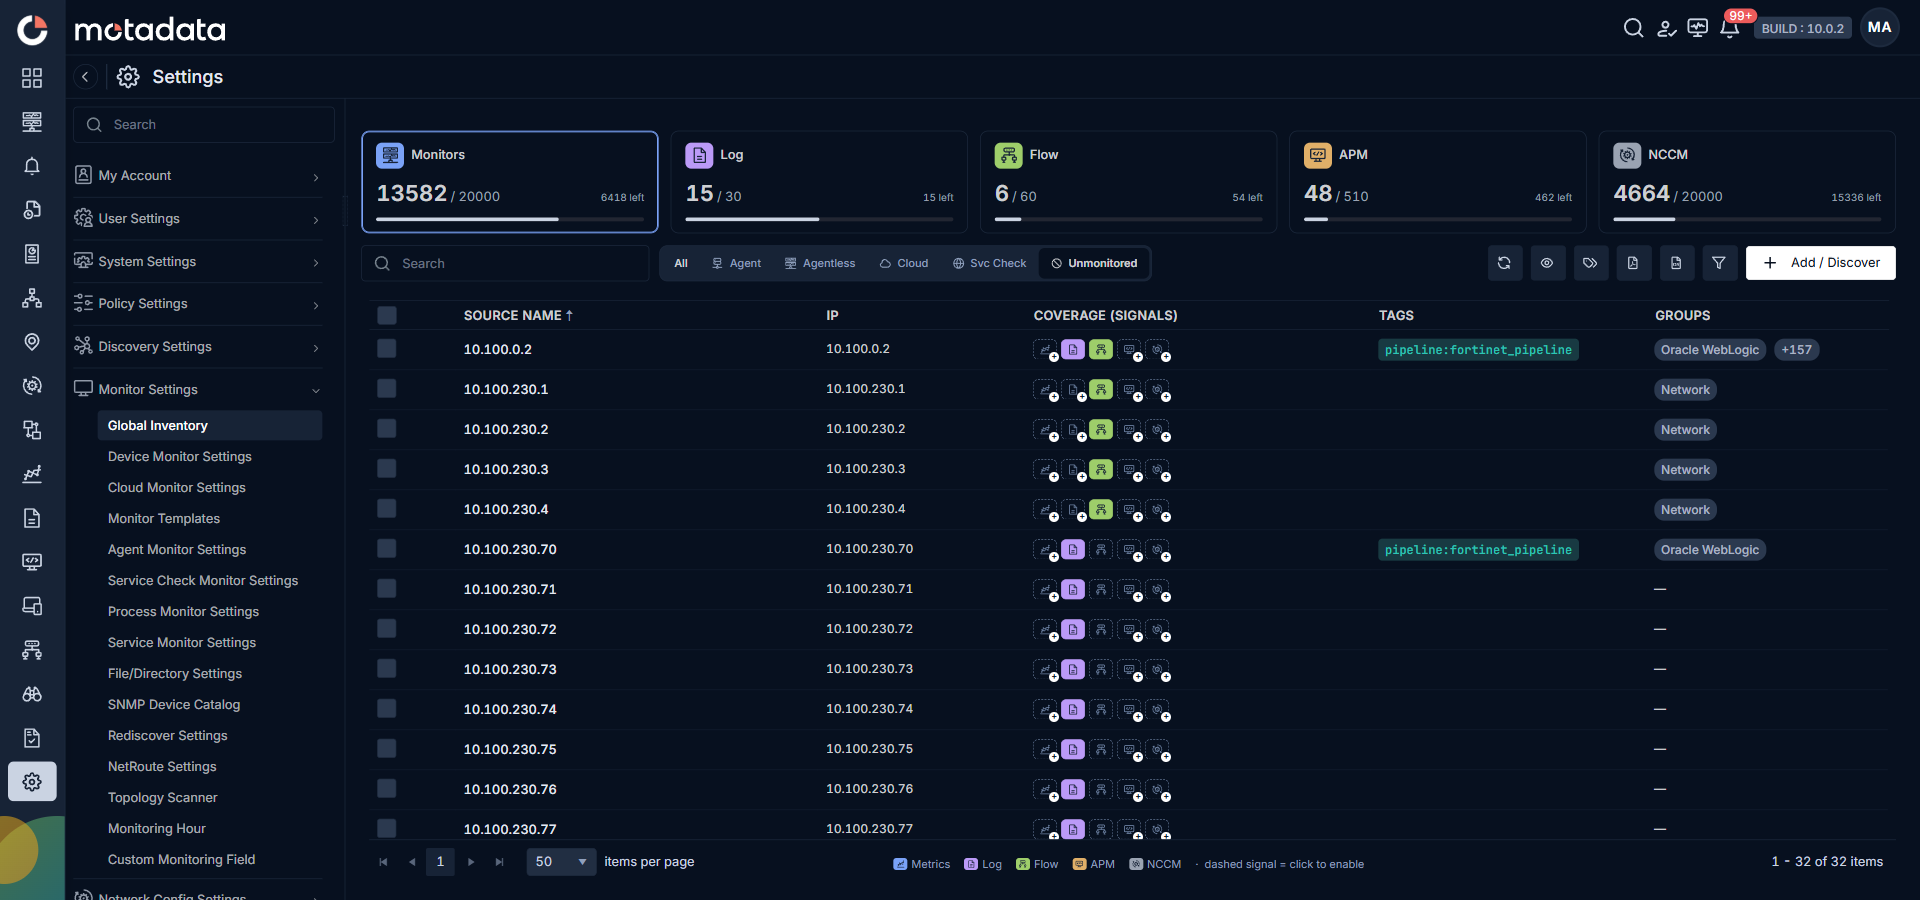The height and width of the screenshot is (900, 1920).
Task: Expand User Settings in the sidebar
Action: pyautogui.click(x=198, y=219)
